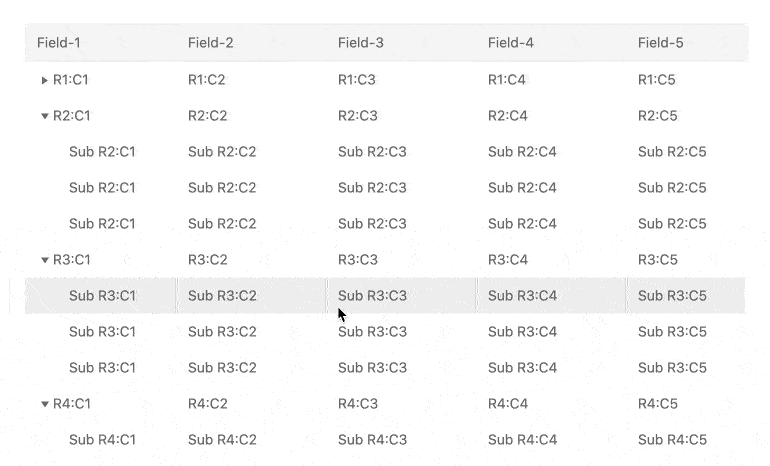Select the R1:C2 cell
This screenshot has height=466, width=770.
(206, 80)
